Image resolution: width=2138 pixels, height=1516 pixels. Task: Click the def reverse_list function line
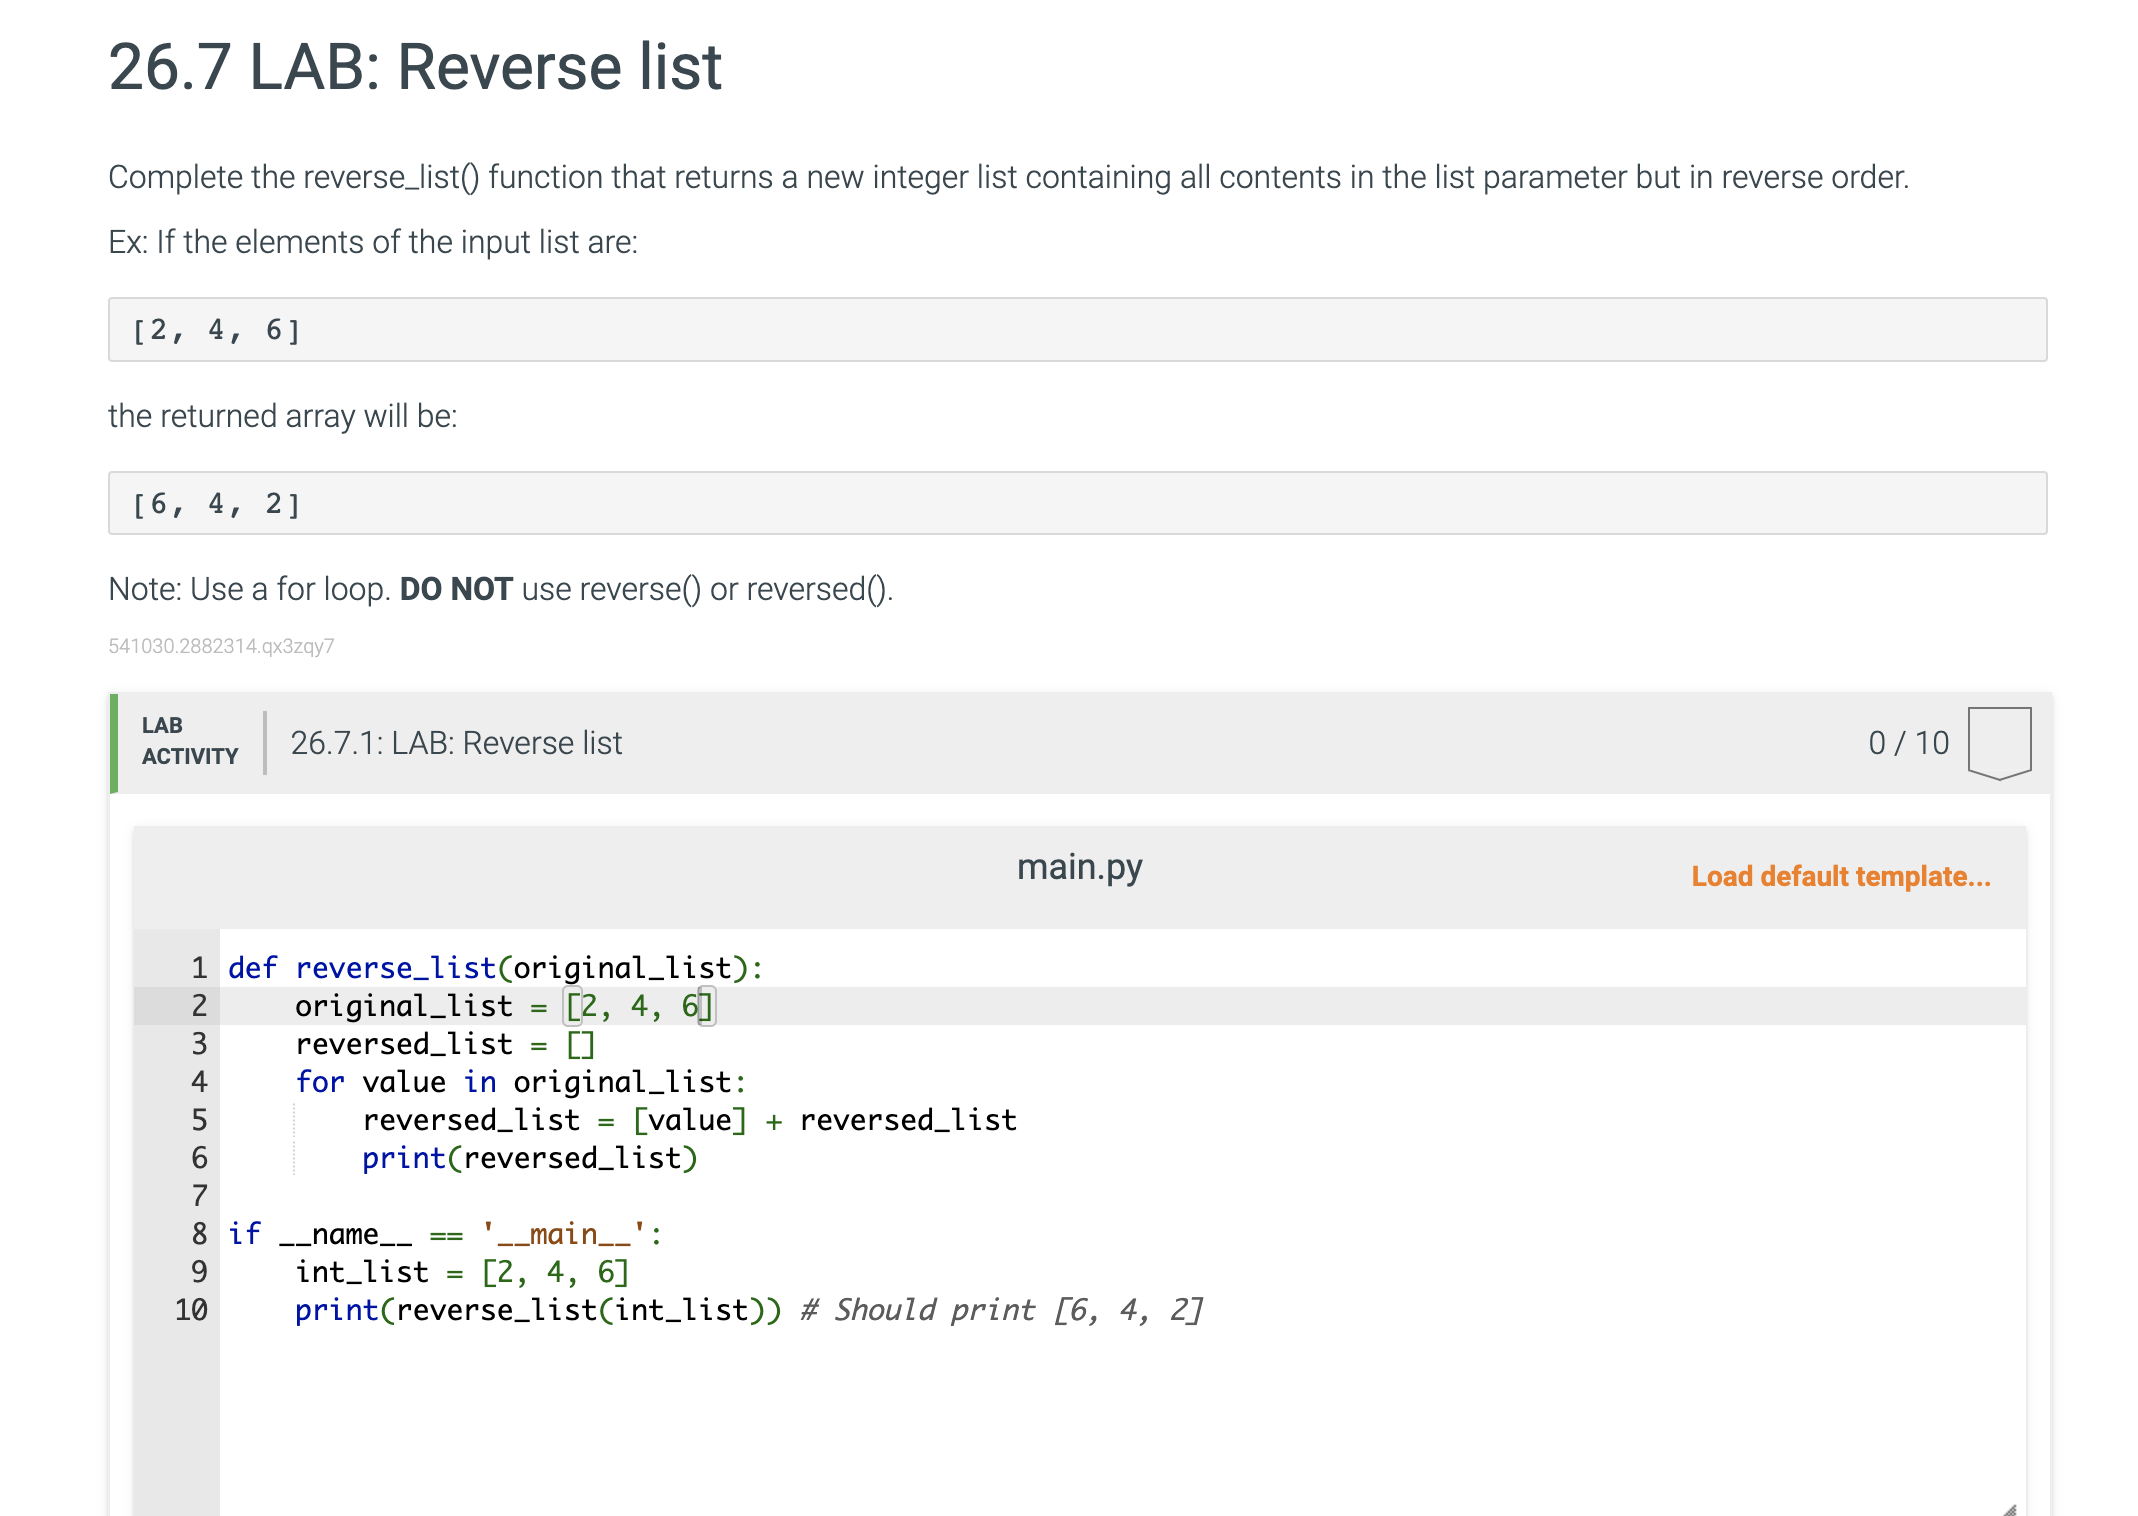point(495,968)
